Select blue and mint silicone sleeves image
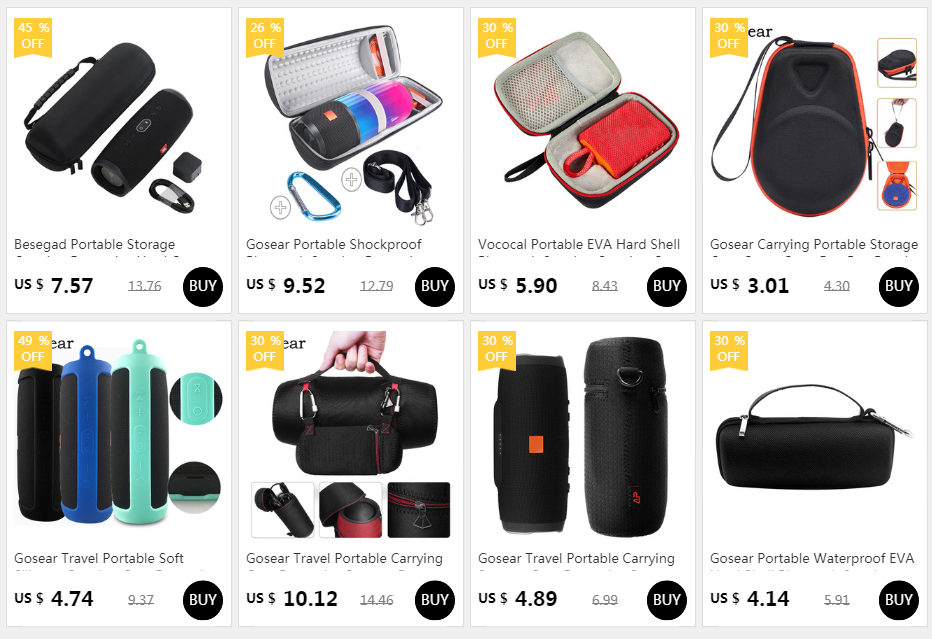The height and width of the screenshot is (639, 932). [x=119, y=434]
